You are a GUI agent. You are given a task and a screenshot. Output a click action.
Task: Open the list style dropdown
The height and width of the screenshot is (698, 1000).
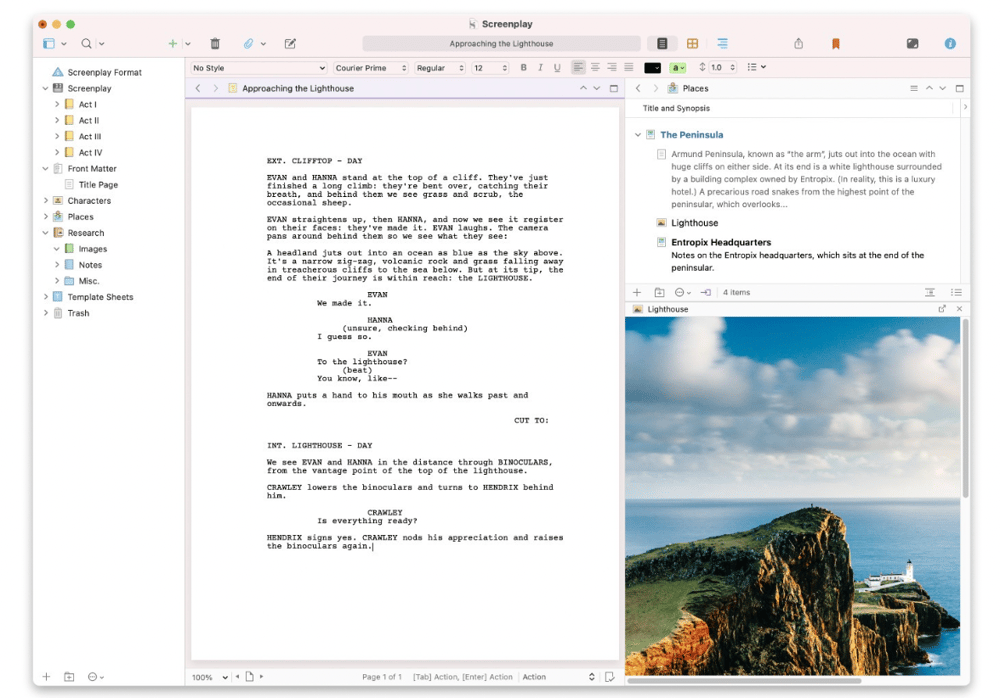pyautogui.click(x=756, y=67)
